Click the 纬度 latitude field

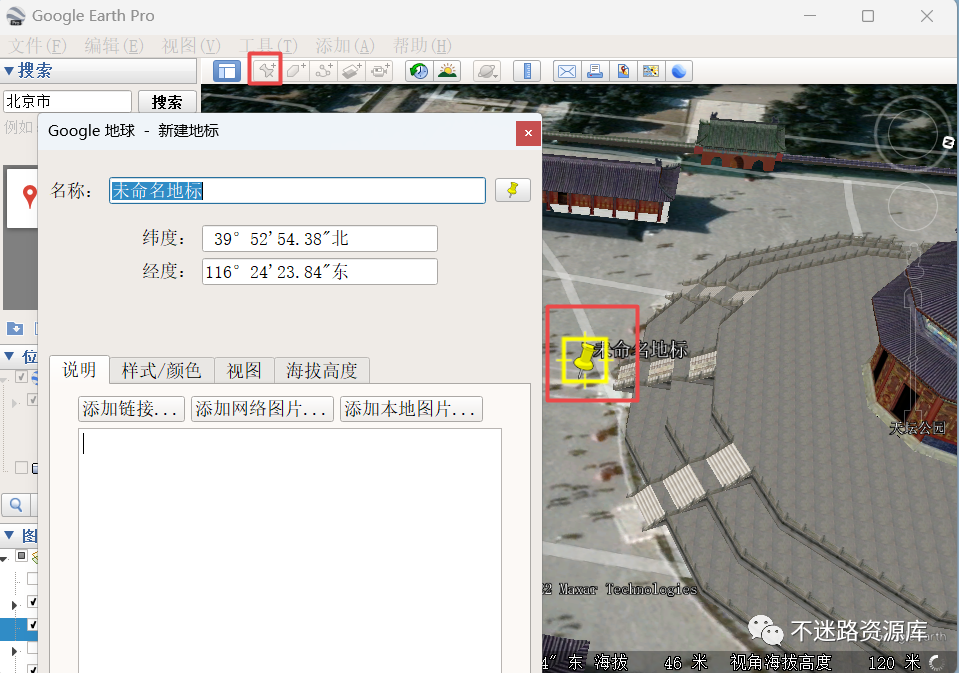[320, 239]
